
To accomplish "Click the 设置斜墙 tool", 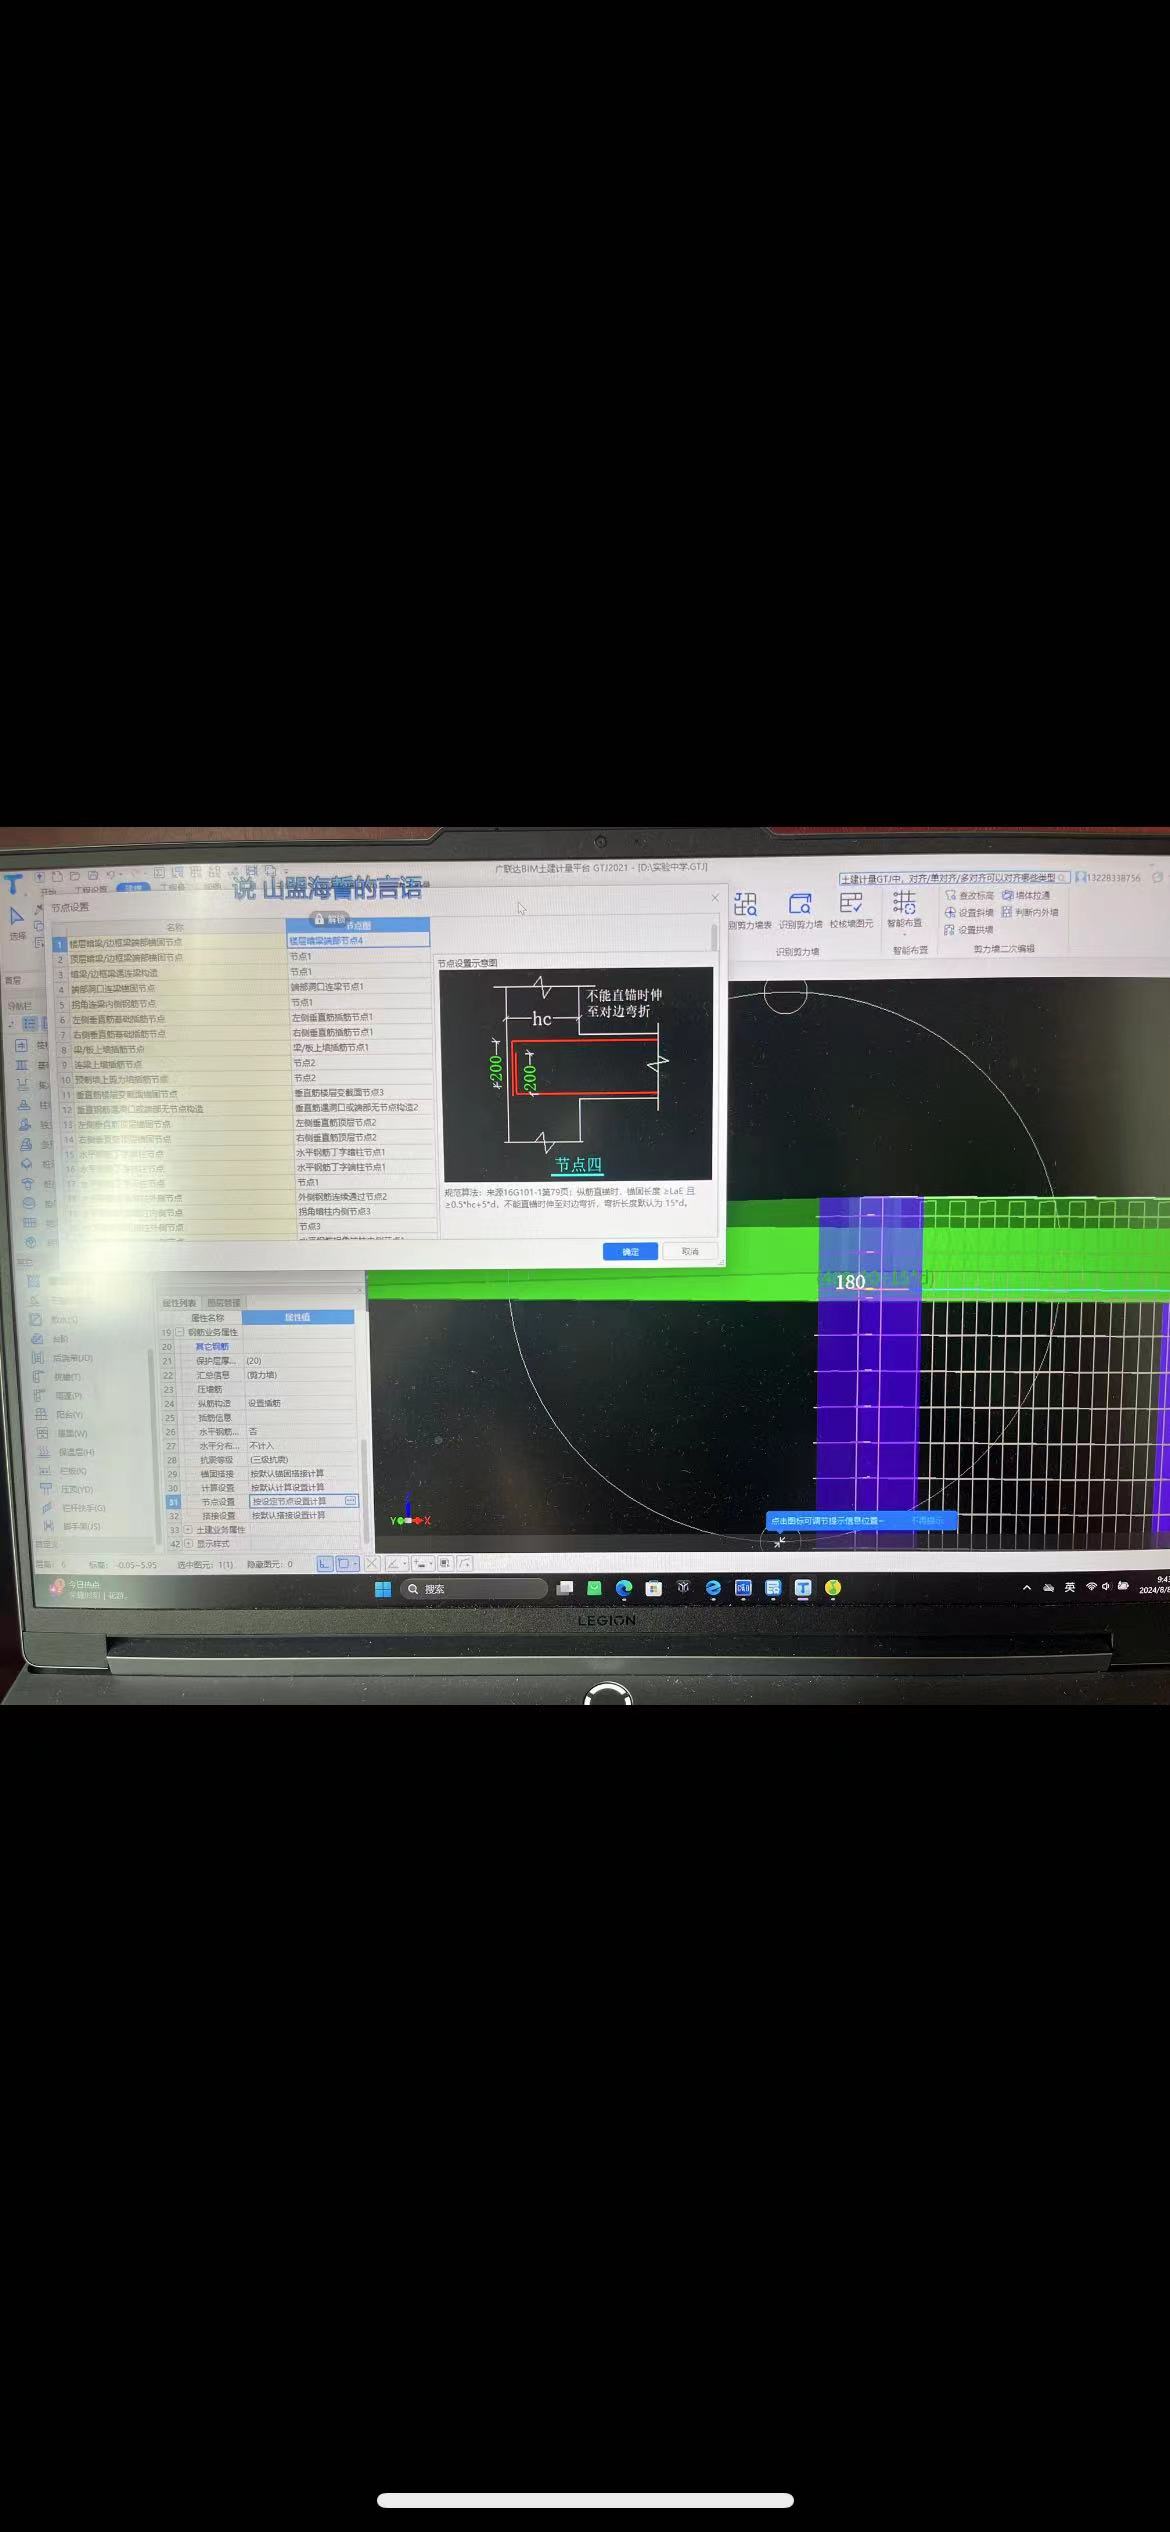I will (x=969, y=912).
